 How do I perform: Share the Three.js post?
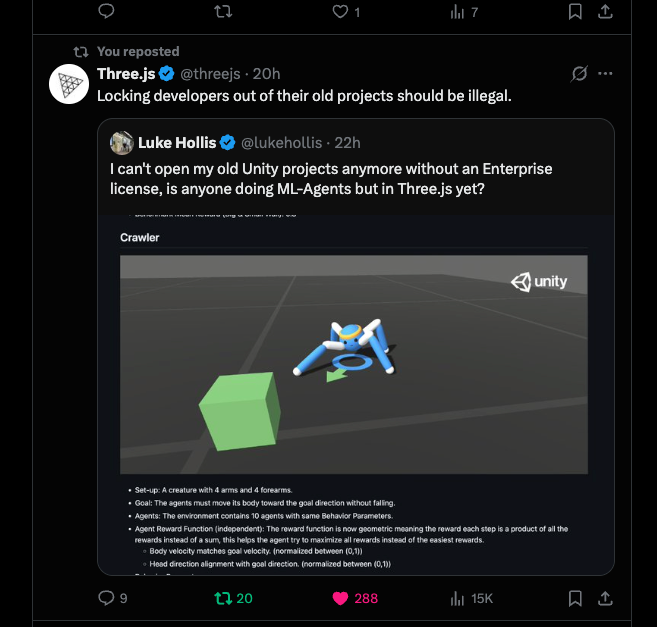(x=605, y=598)
